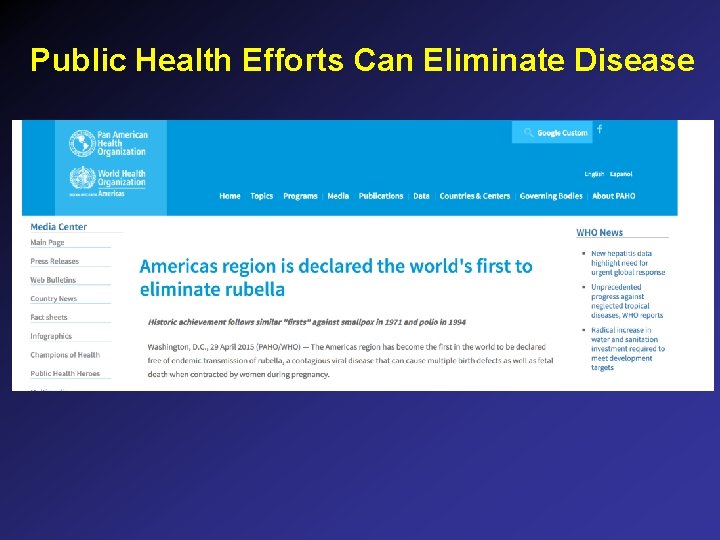
Task: Click the italic Historic achievement subtitle
Action: pyautogui.click(x=307, y=322)
